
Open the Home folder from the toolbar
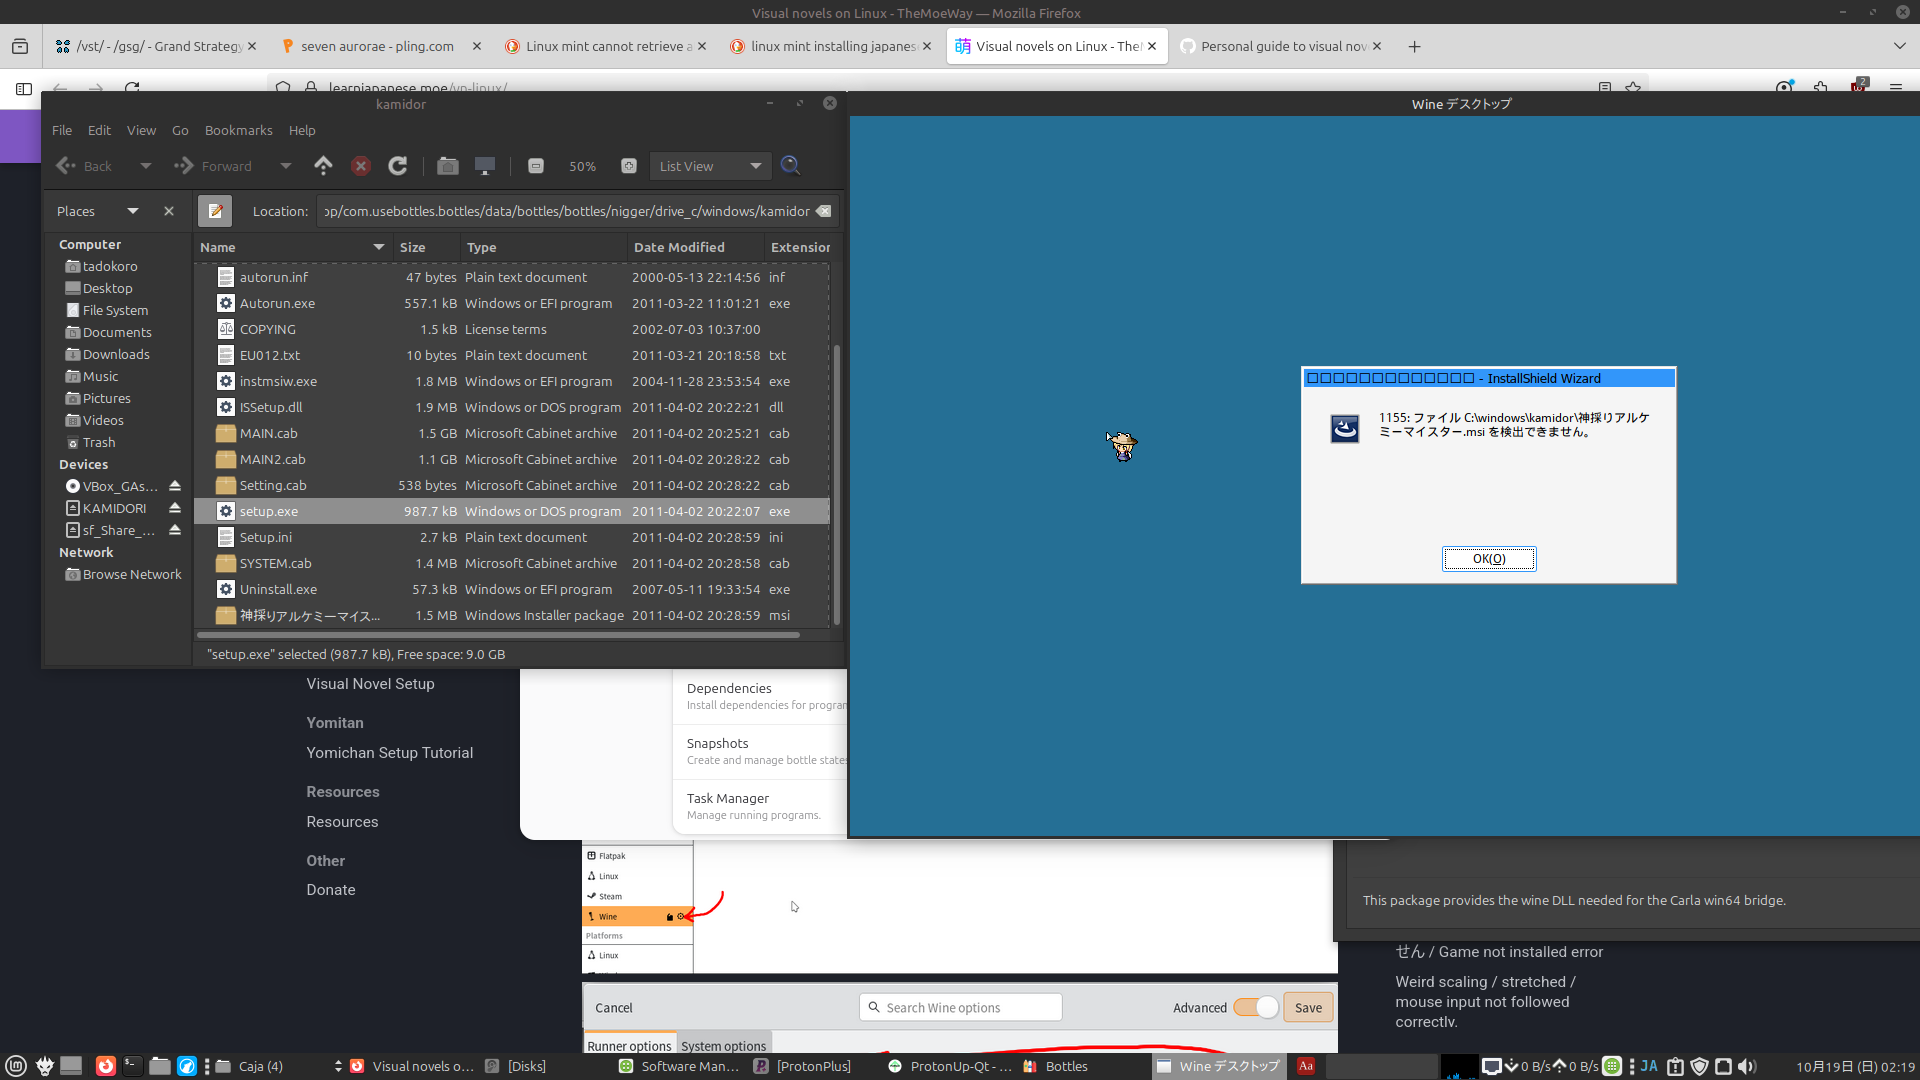point(447,166)
